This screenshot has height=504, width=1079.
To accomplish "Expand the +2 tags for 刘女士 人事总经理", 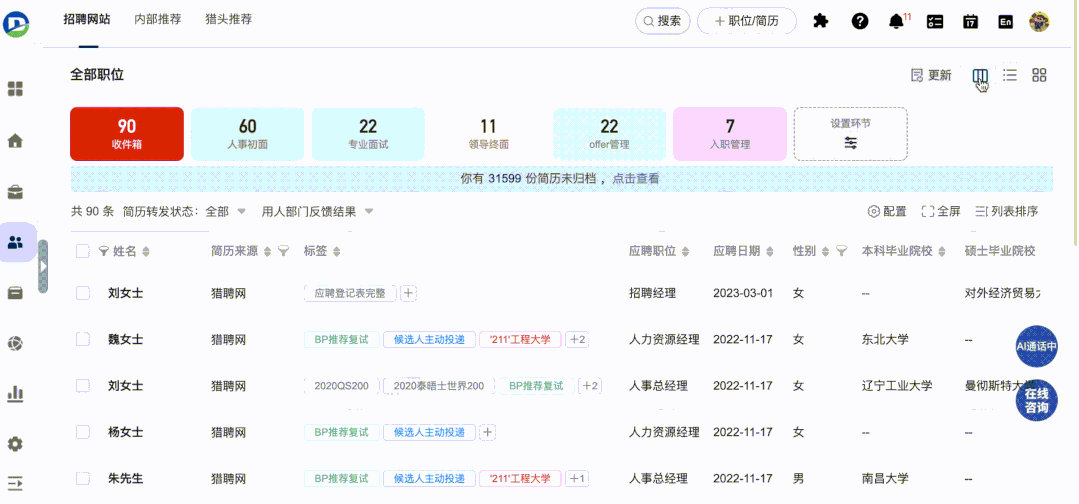I will coord(590,386).
